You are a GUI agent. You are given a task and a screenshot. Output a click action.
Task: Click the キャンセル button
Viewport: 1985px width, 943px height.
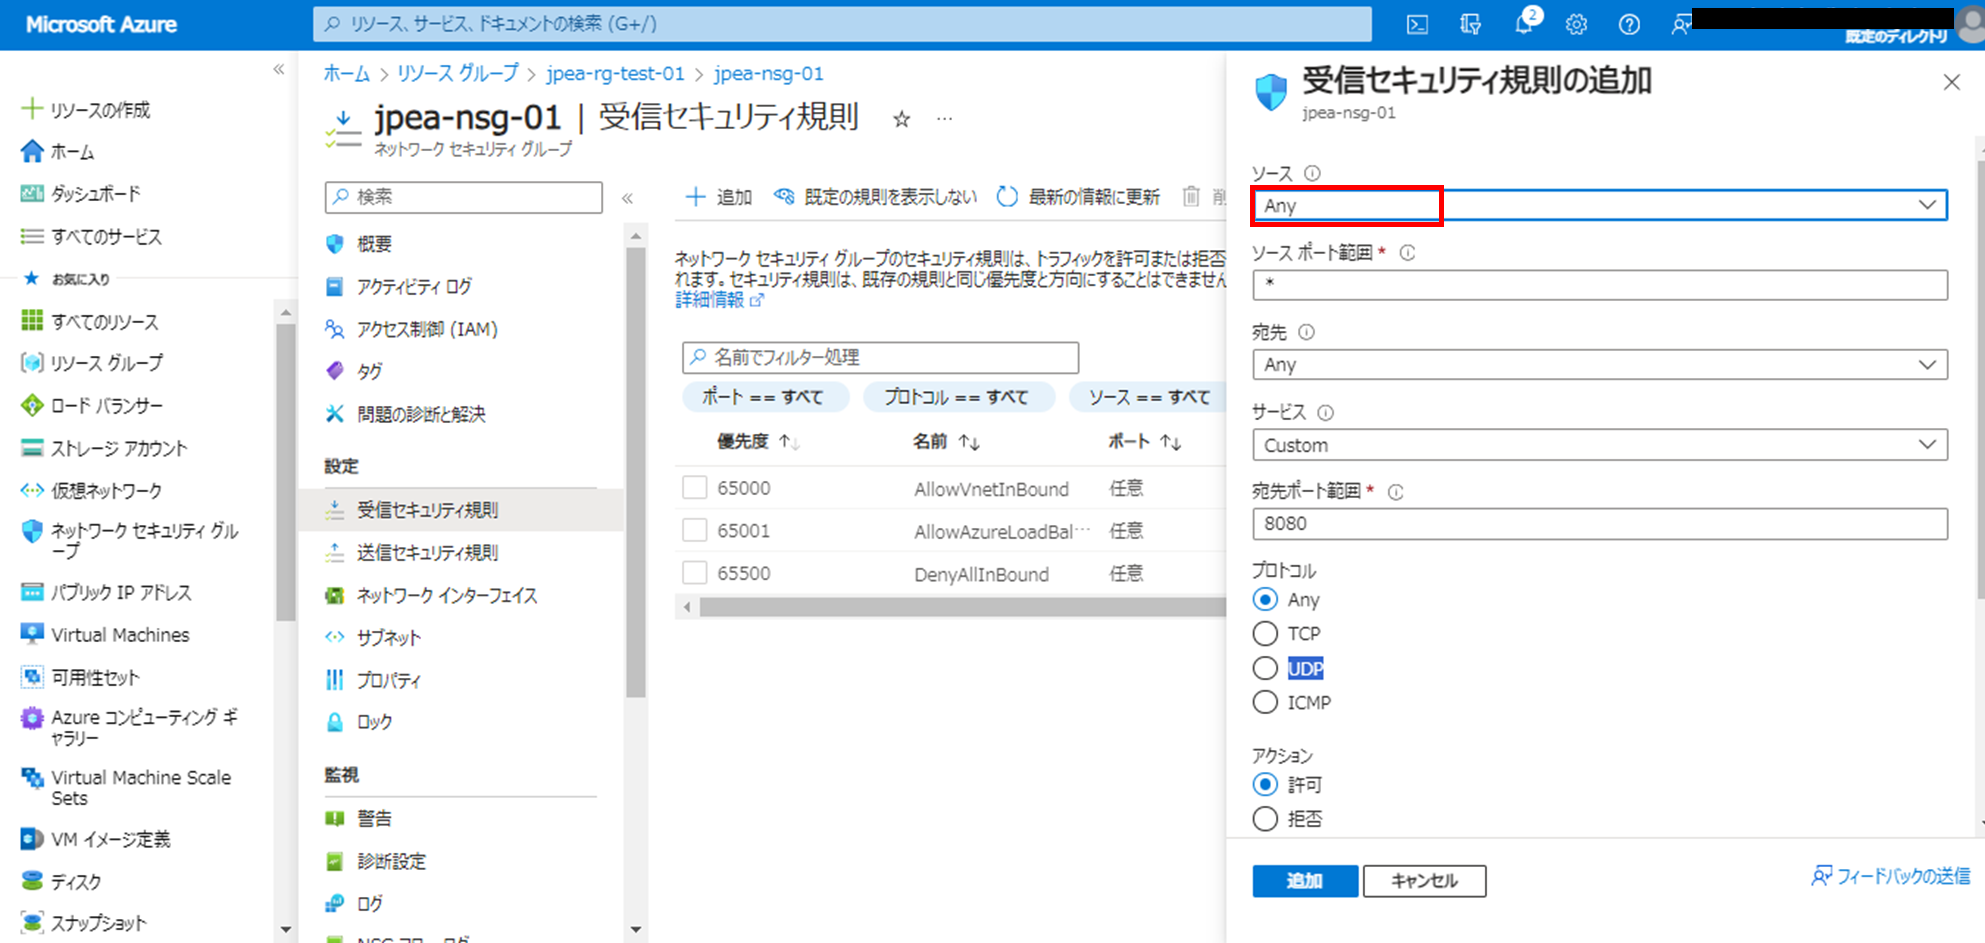tap(1424, 881)
